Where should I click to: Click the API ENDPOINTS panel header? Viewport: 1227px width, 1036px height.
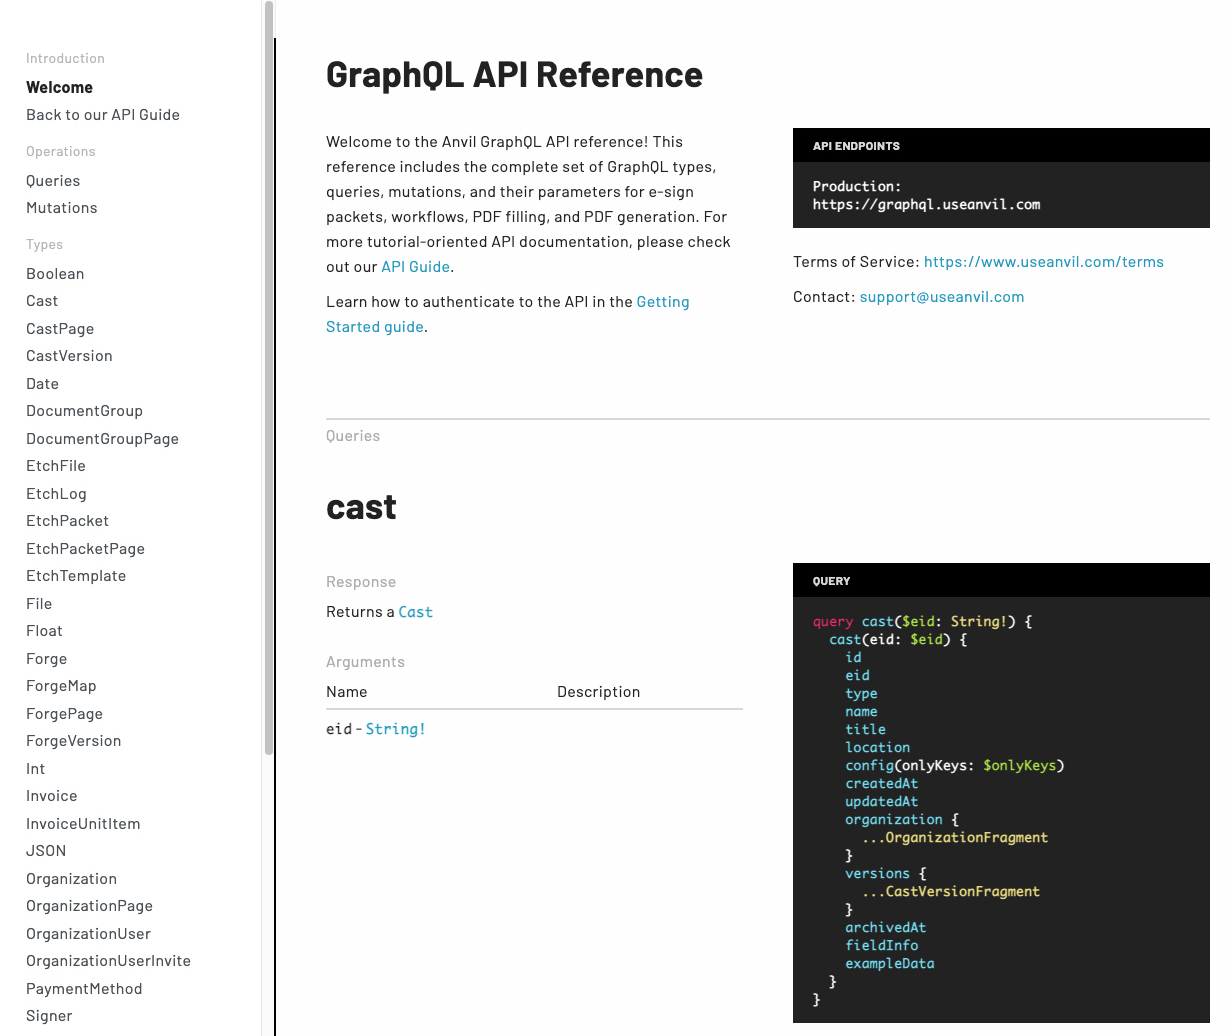click(x=1001, y=145)
